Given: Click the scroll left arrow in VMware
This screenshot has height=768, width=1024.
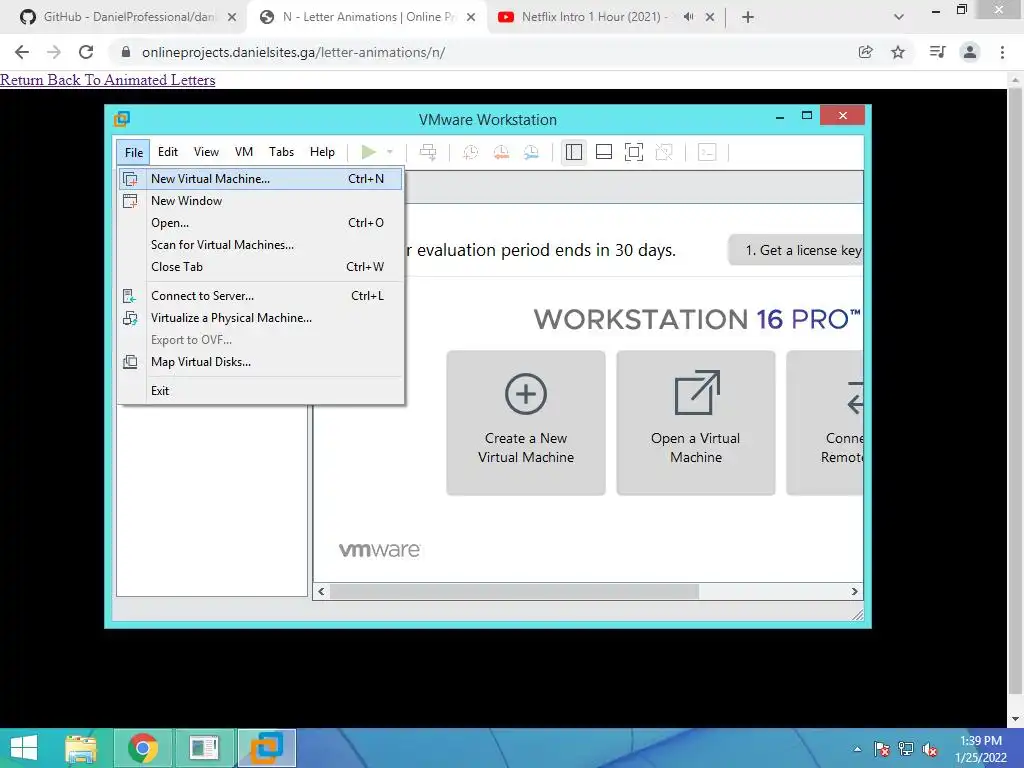Looking at the screenshot, I should click(x=321, y=592).
